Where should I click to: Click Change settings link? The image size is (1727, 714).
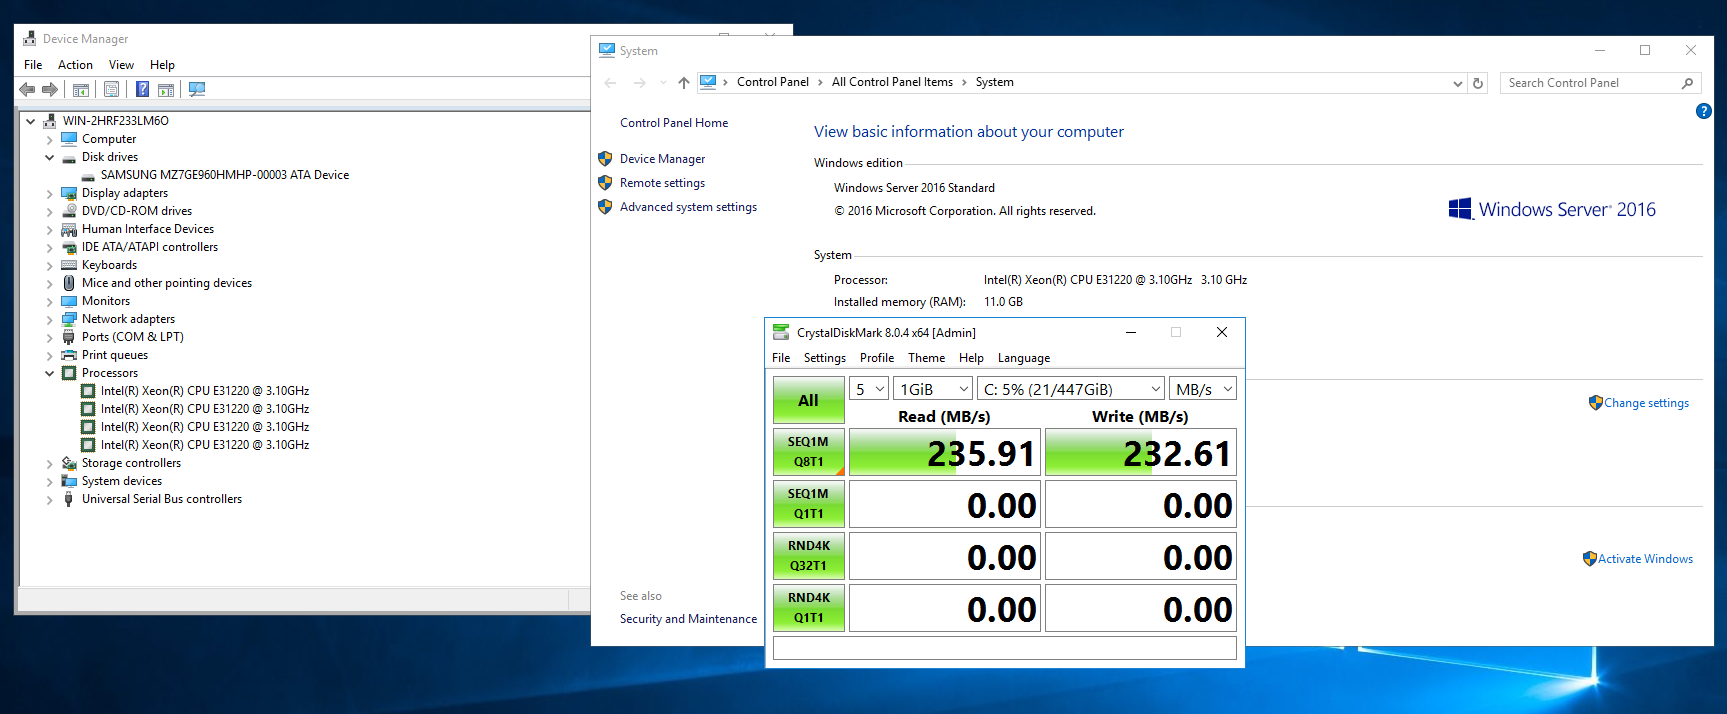tap(1646, 403)
